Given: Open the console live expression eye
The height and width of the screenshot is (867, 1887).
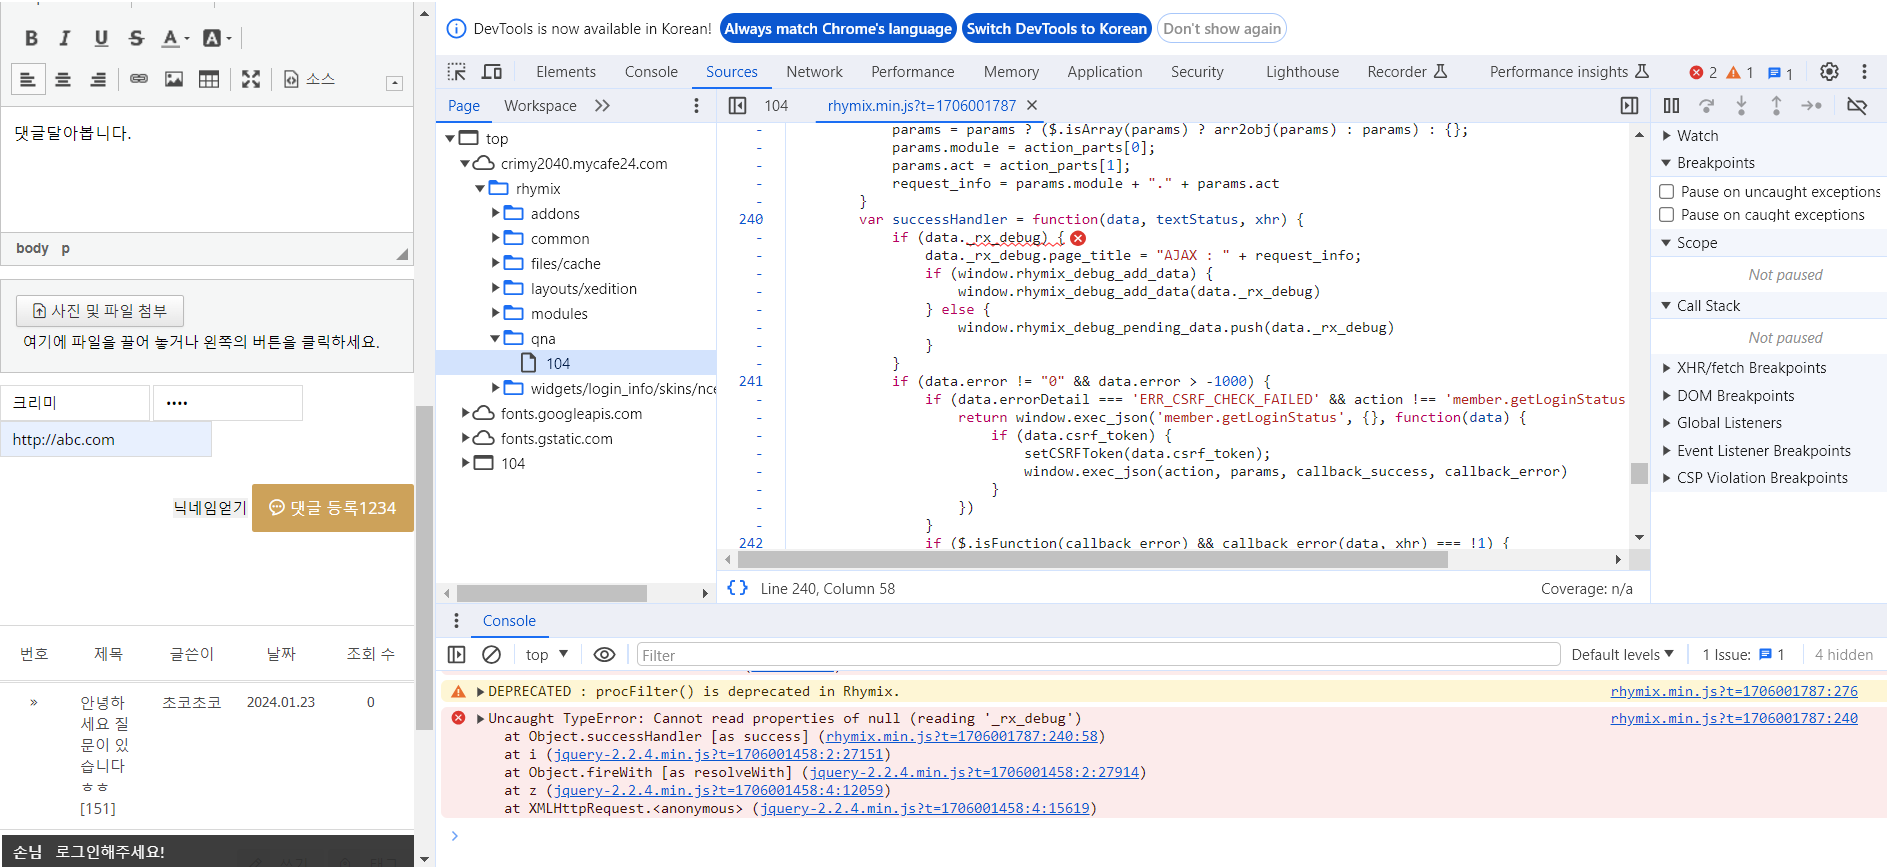Looking at the screenshot, I should [x=604, y=655].
